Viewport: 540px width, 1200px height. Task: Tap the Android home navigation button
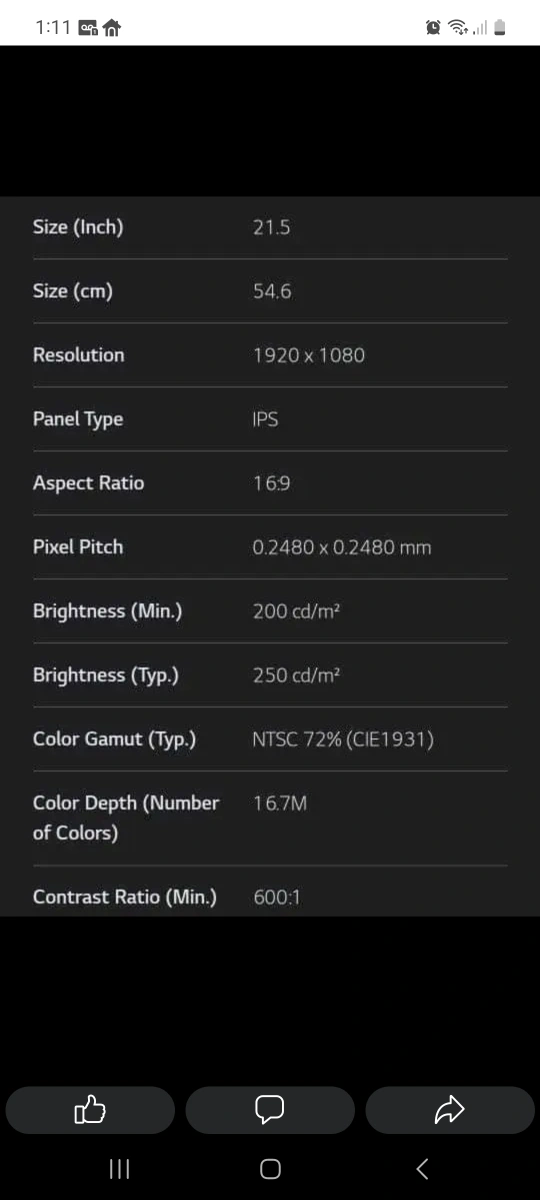coord(270,1168)
